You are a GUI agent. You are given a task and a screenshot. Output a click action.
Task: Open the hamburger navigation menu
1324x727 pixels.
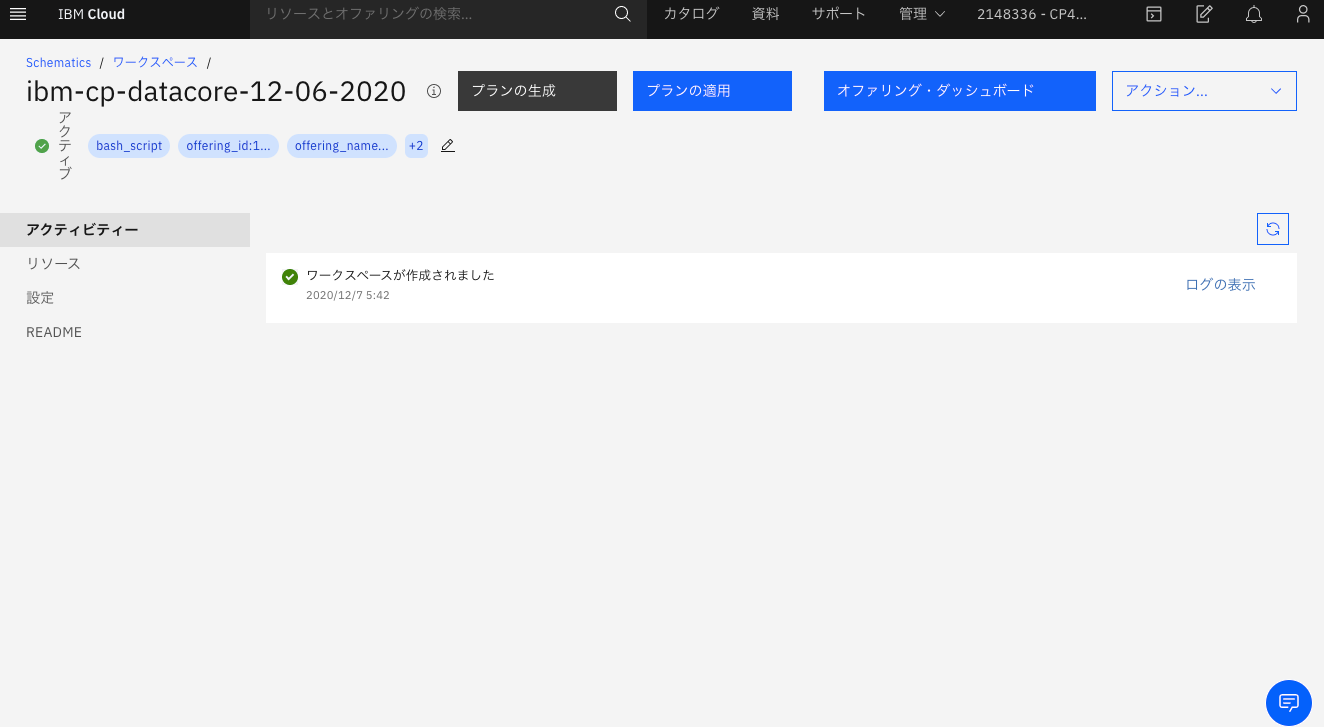click(x=17, y=14)
